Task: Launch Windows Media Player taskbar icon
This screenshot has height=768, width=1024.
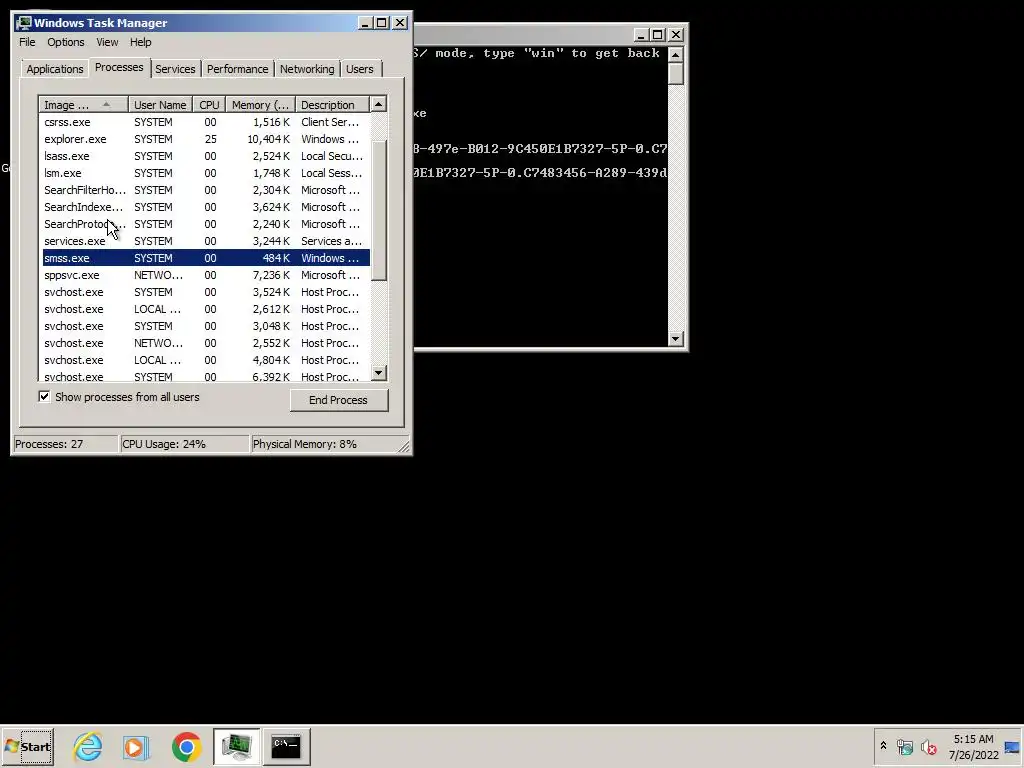Action: click(136, 746)
